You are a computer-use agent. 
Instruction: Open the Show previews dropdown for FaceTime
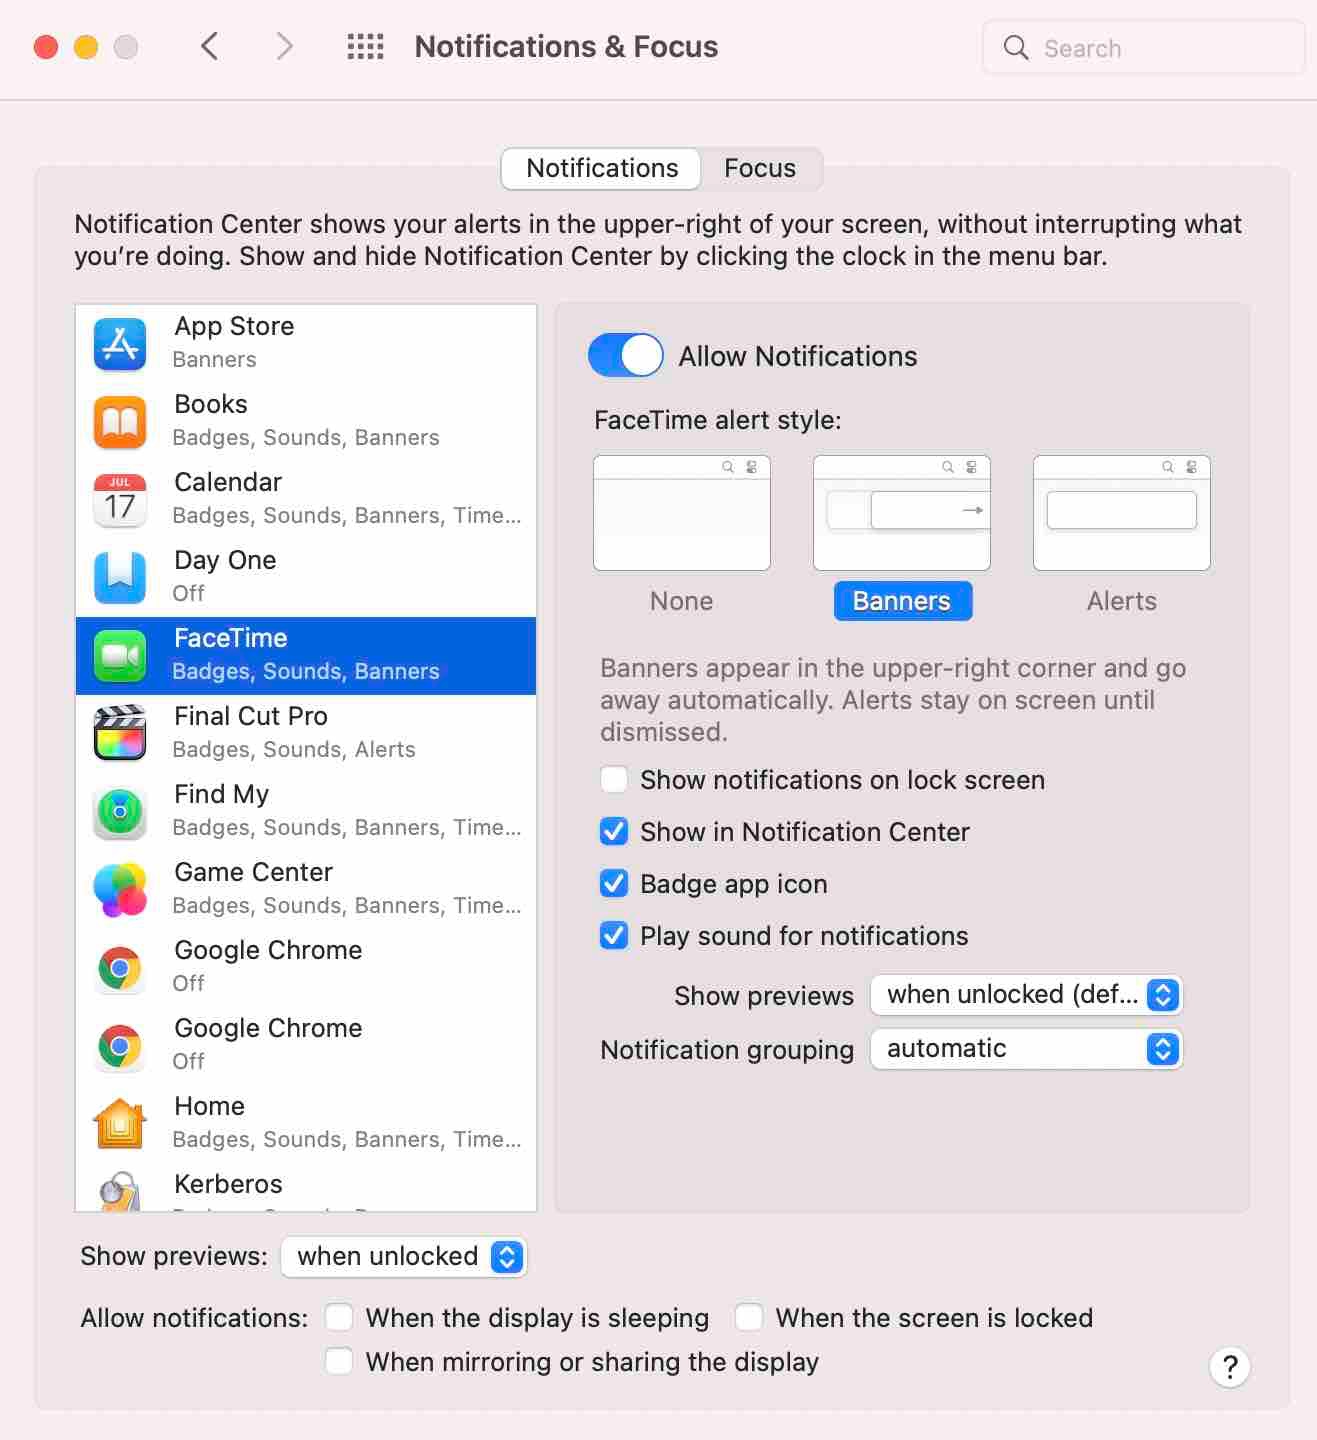pyautogui.click(x=1025, y=995)
